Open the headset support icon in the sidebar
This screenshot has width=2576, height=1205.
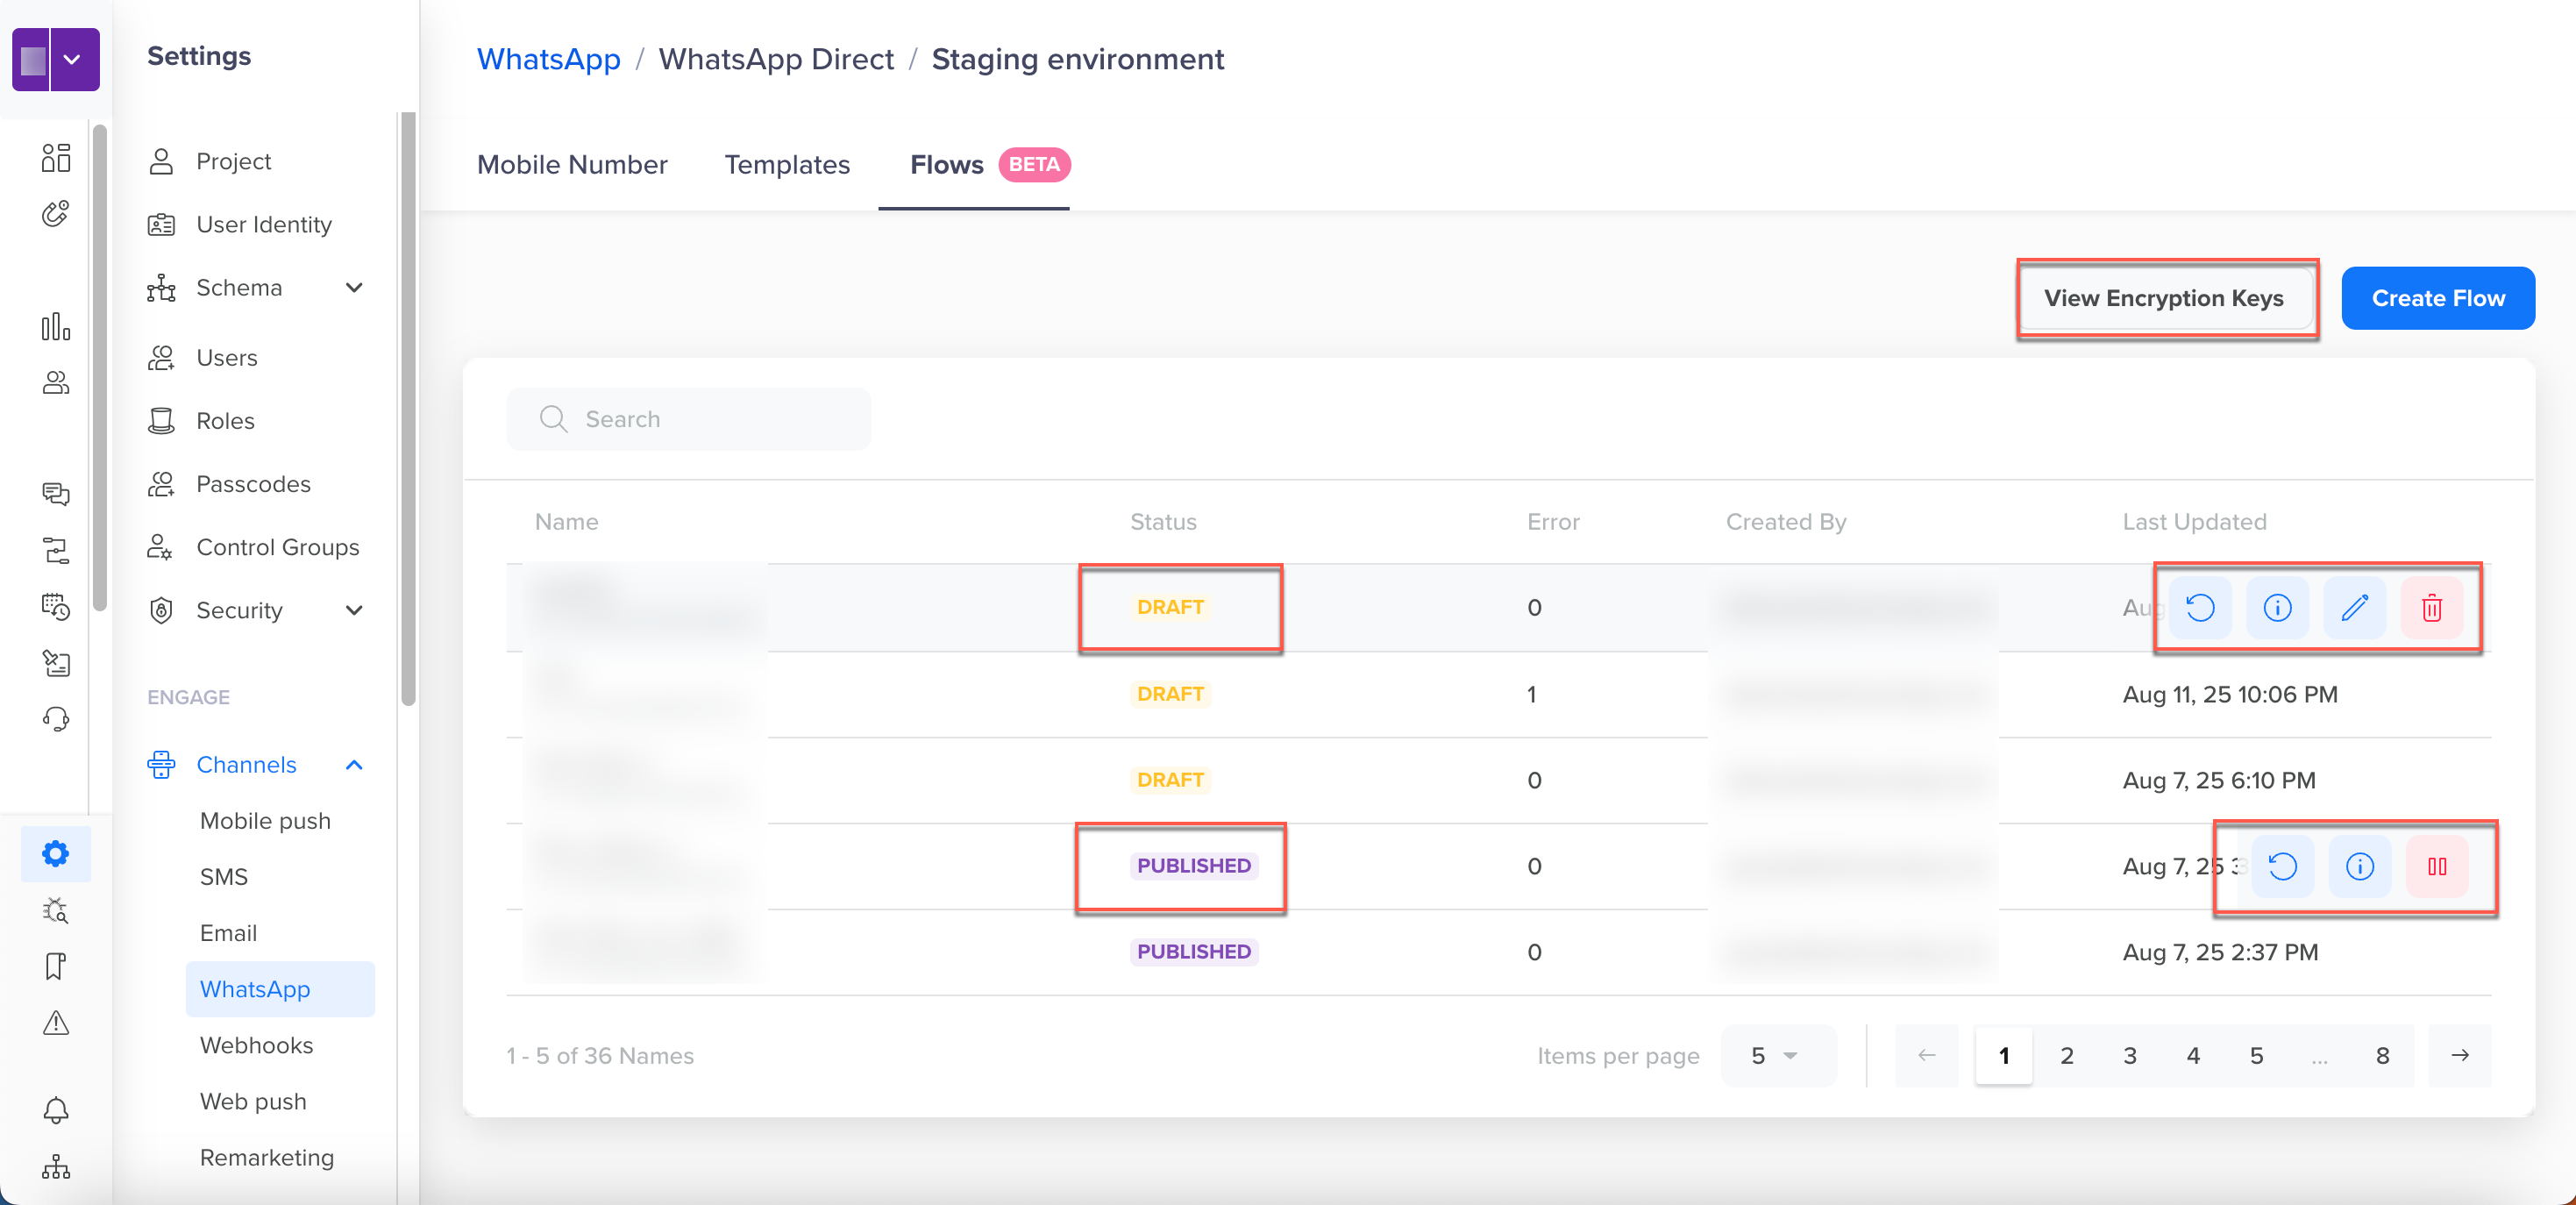[55, 719]
